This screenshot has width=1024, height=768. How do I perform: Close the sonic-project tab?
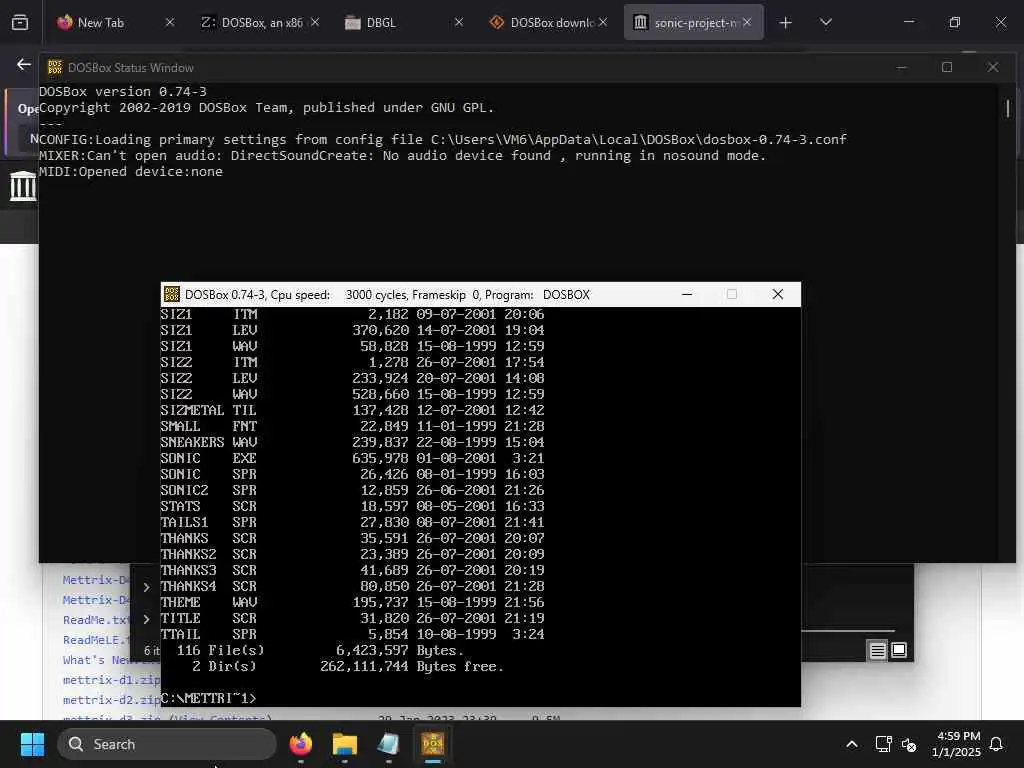747,22
